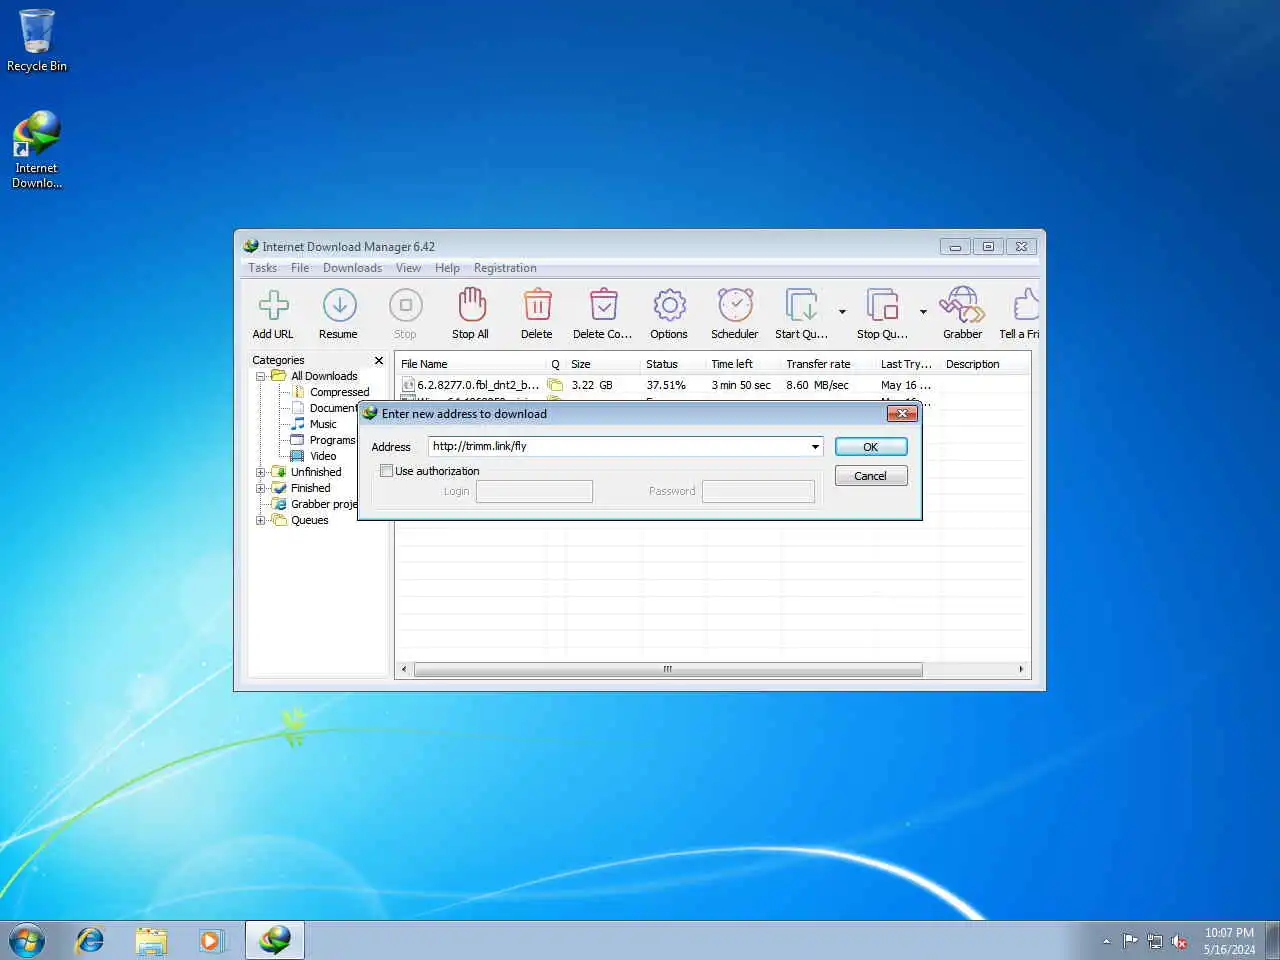Select the Programs category
Screen dimensions: 1280x960
click(x=332, y=440)
